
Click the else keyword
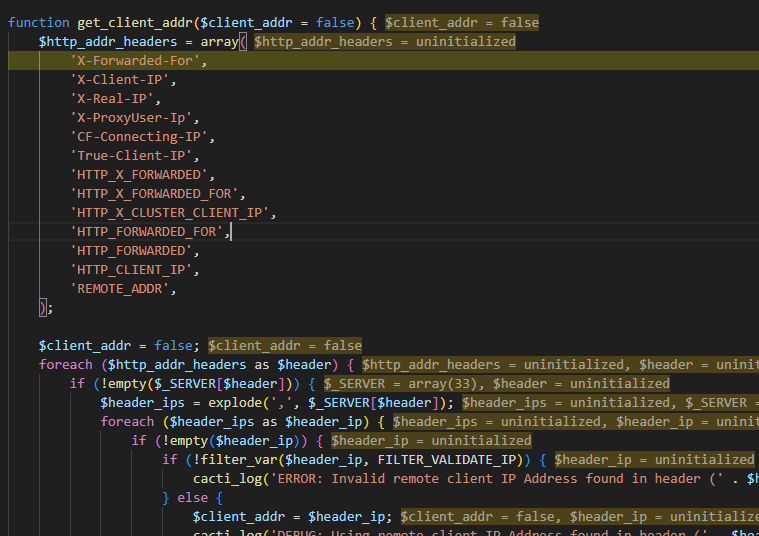point(193,498)
